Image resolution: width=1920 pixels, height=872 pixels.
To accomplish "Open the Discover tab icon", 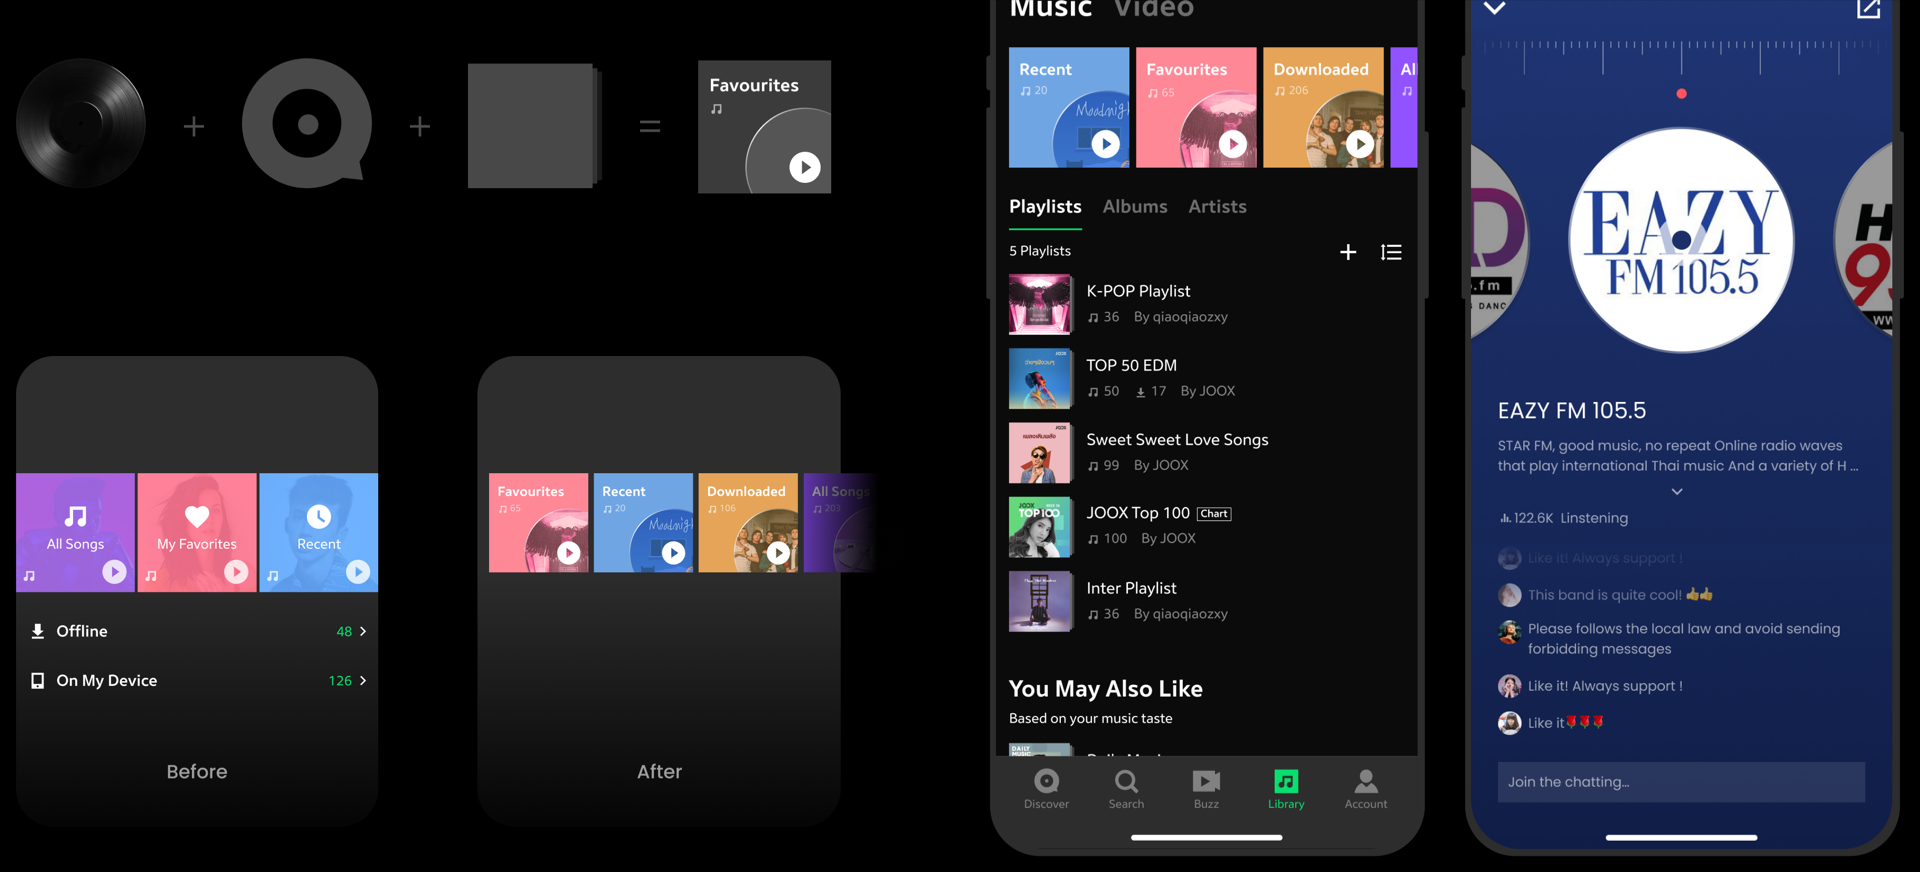I will pyautogui.click(x=1046, y=781).
